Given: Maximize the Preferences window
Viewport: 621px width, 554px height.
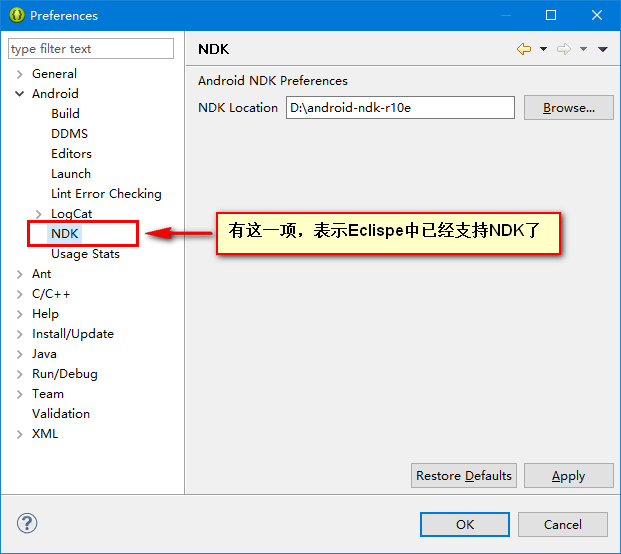Looking at the screenshot, I should [551, 15].
